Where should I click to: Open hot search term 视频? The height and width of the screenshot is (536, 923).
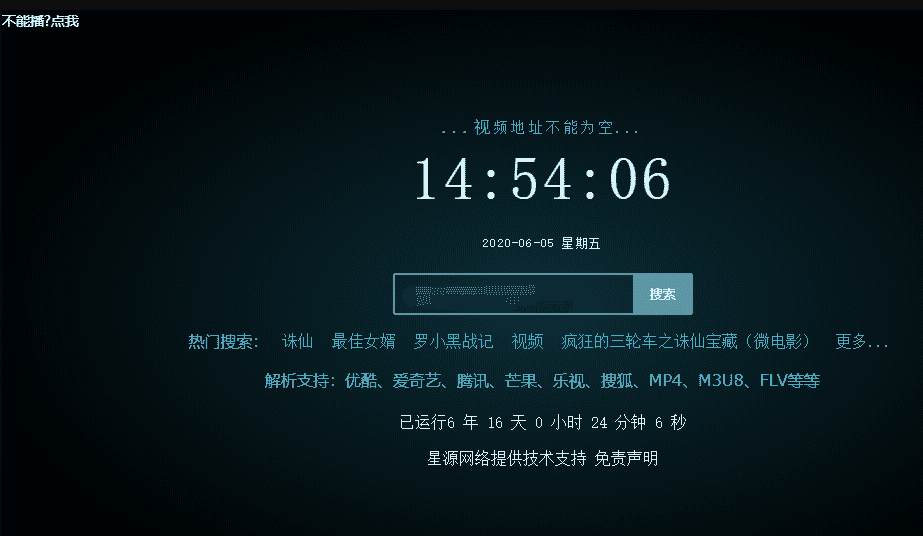pyautogui.click(x=527, y=341)
